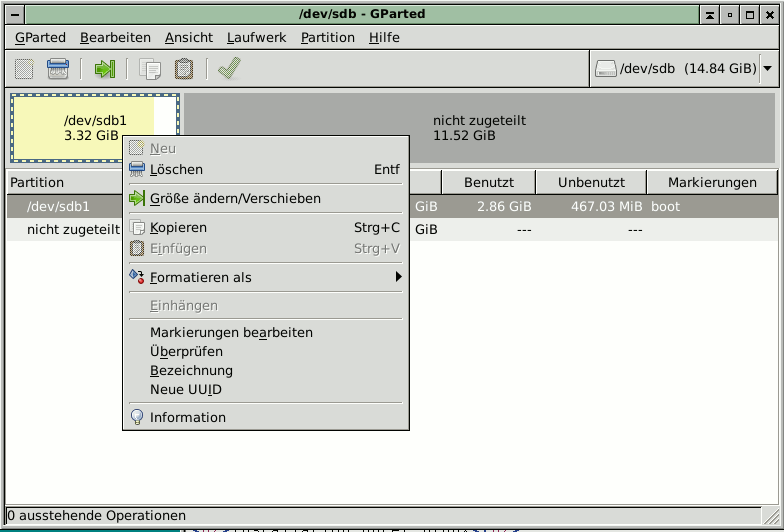This screenshot has width=784, height=532.
Task: Click the "Markierungen" column header
Action: tap(712, 183)
